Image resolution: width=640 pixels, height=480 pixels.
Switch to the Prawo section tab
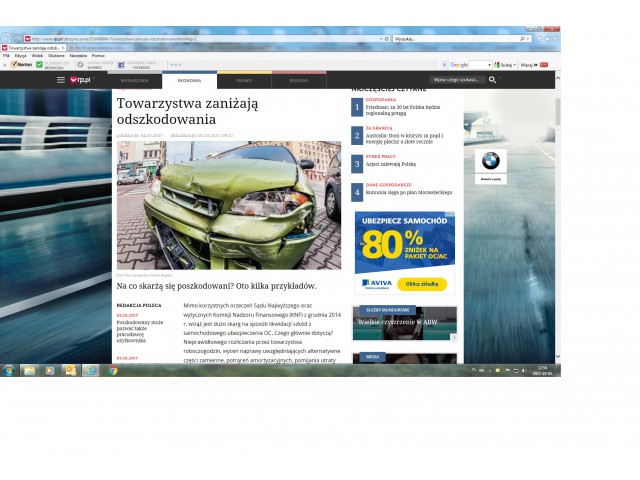point(244,79)
